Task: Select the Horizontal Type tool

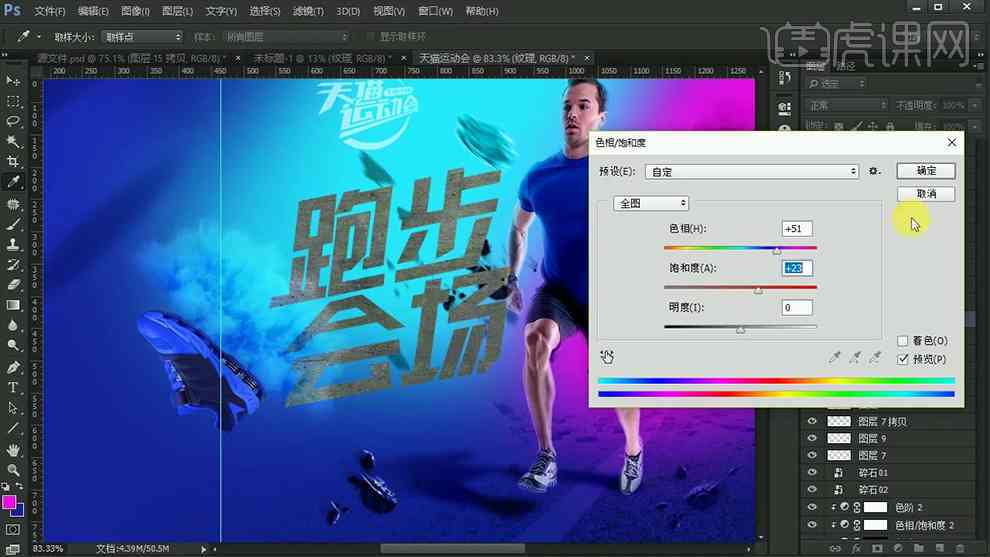Action: pyautogui.click(x=13, y=388)
